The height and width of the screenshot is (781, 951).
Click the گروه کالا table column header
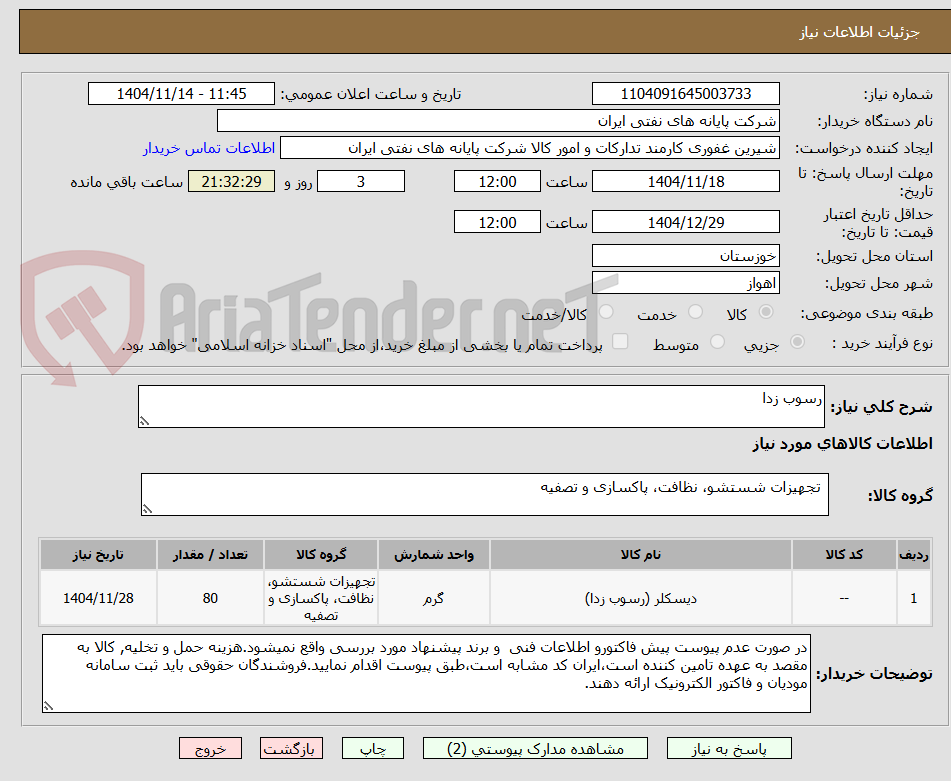pos(321,555)
